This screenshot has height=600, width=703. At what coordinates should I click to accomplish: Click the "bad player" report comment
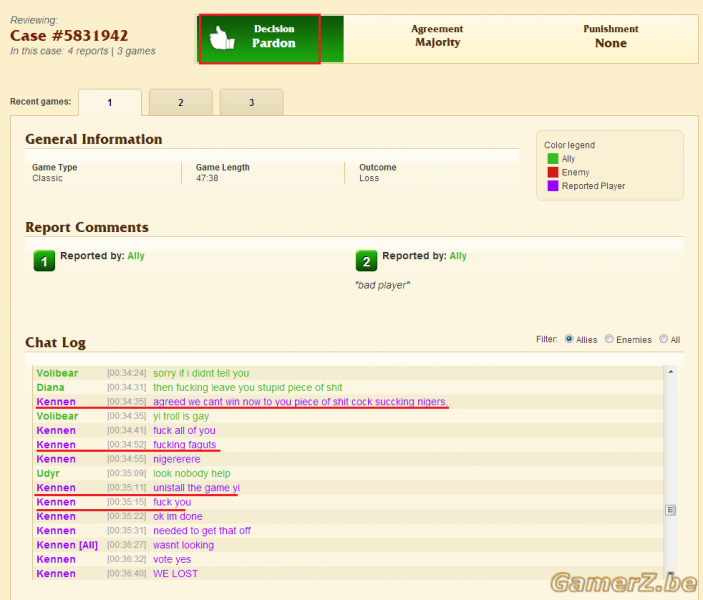pyautogui.click(x=382, y=285)
